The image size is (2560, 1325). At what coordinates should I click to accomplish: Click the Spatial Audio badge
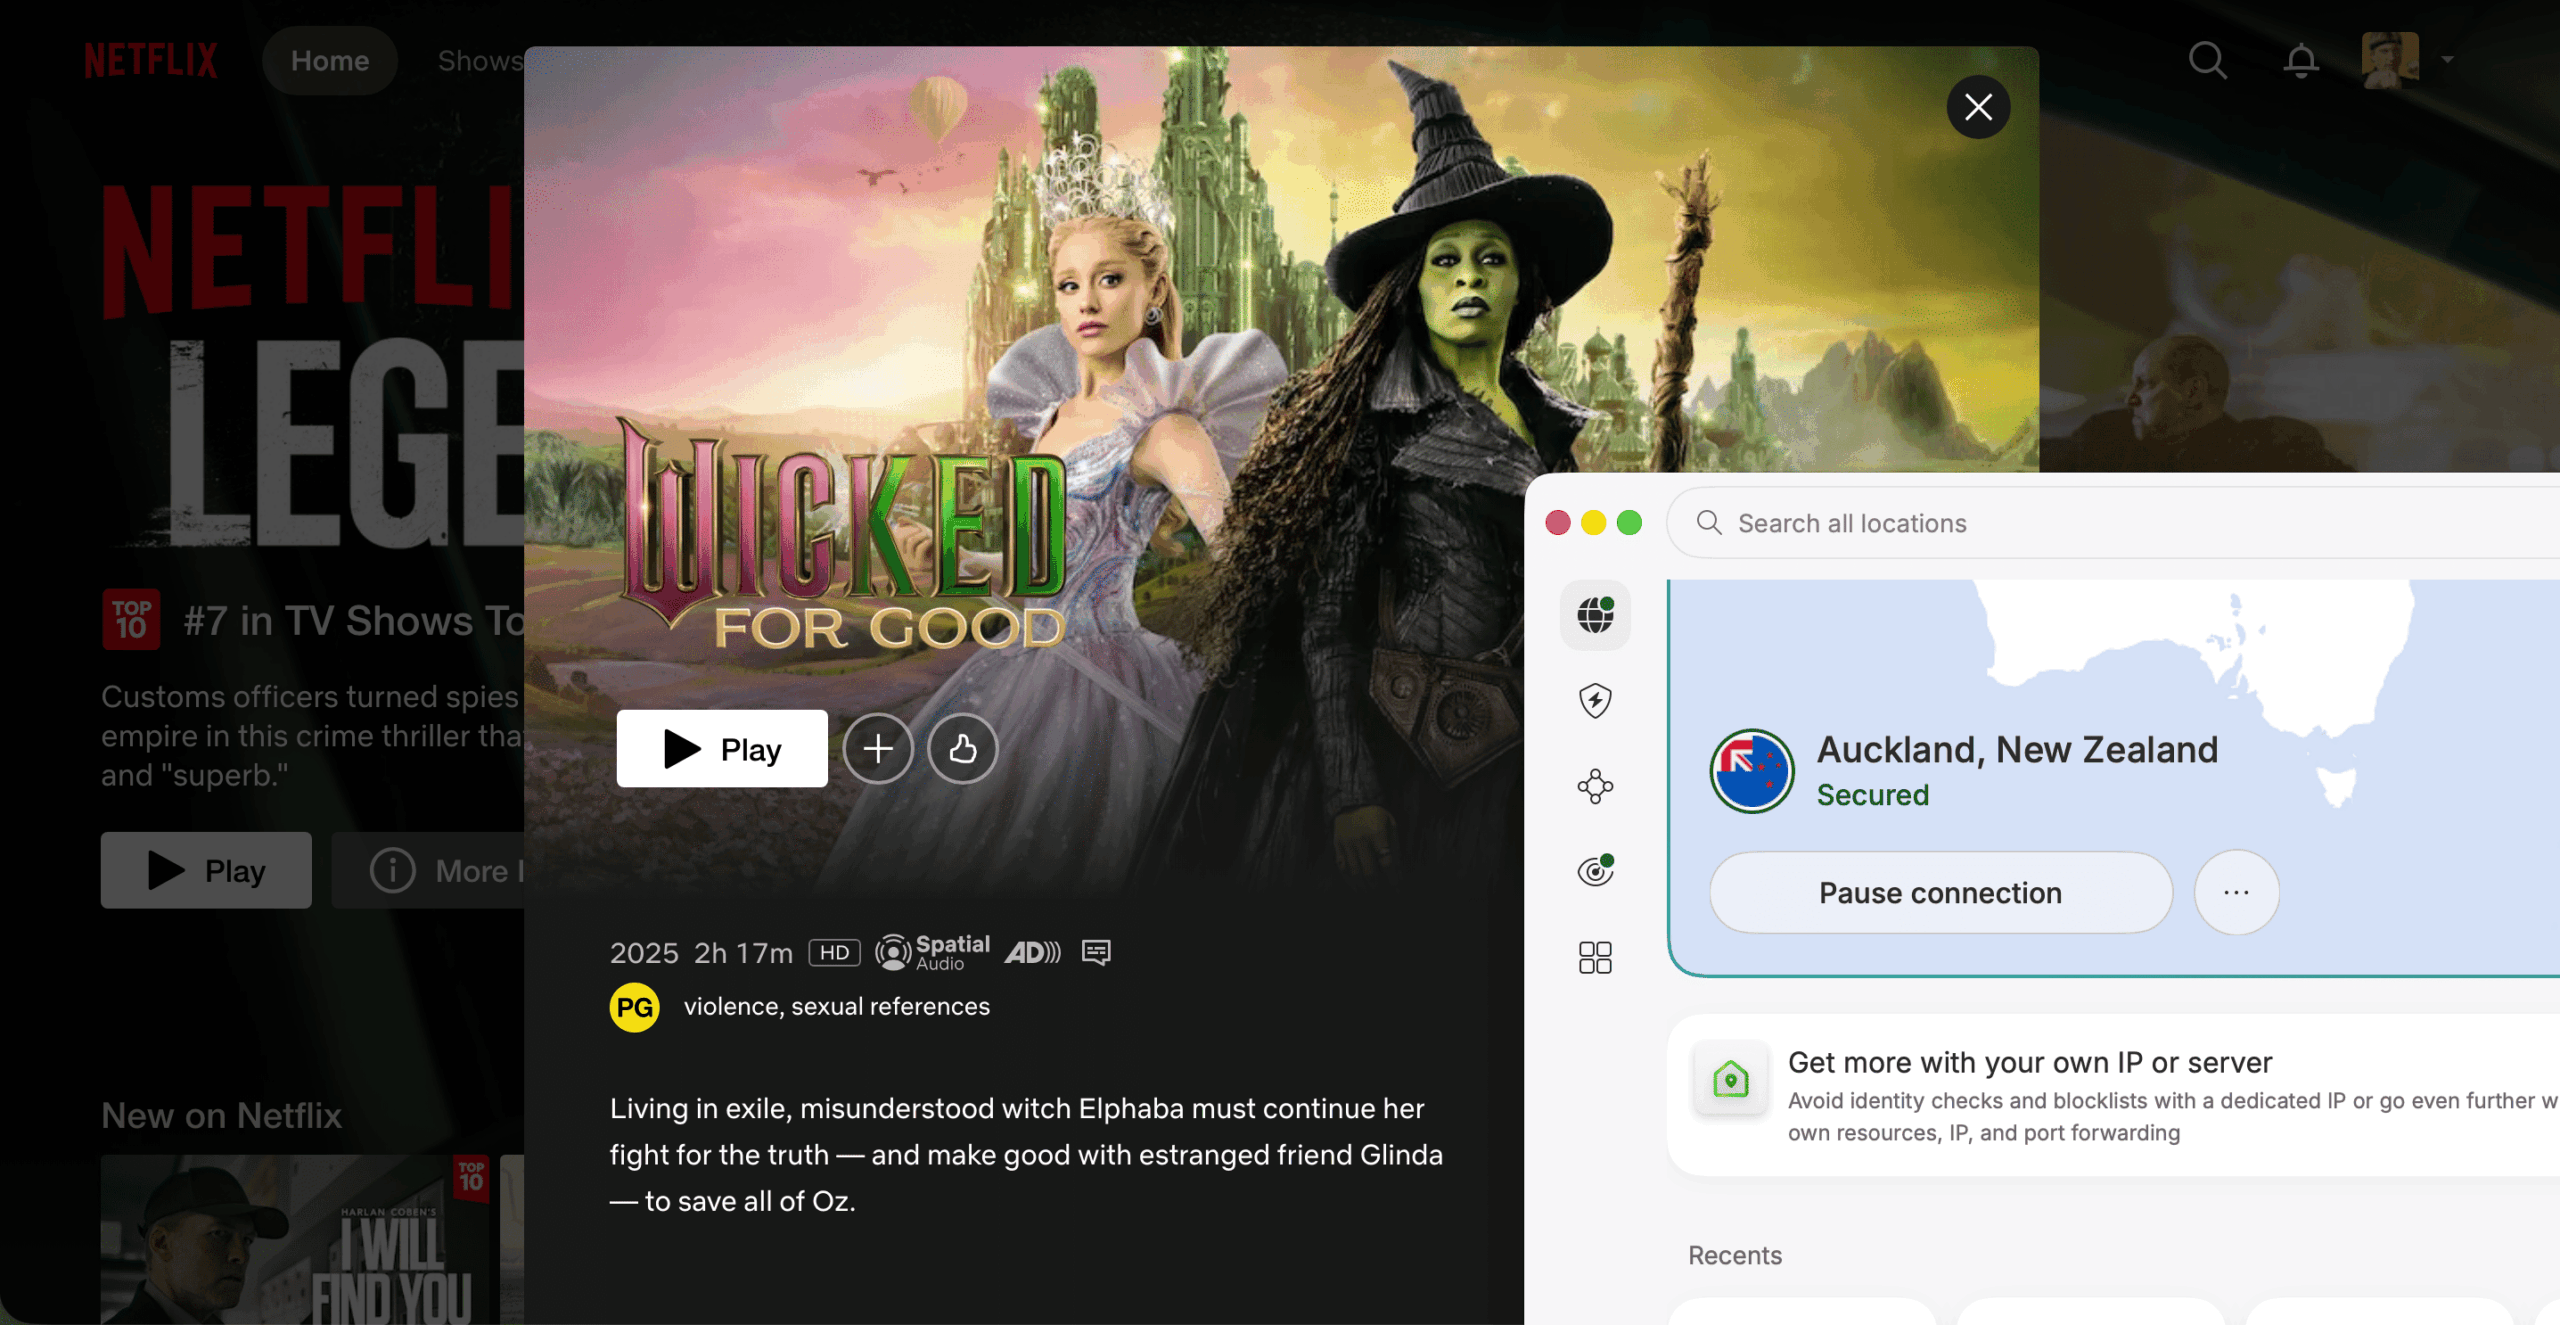pos(932,952)
